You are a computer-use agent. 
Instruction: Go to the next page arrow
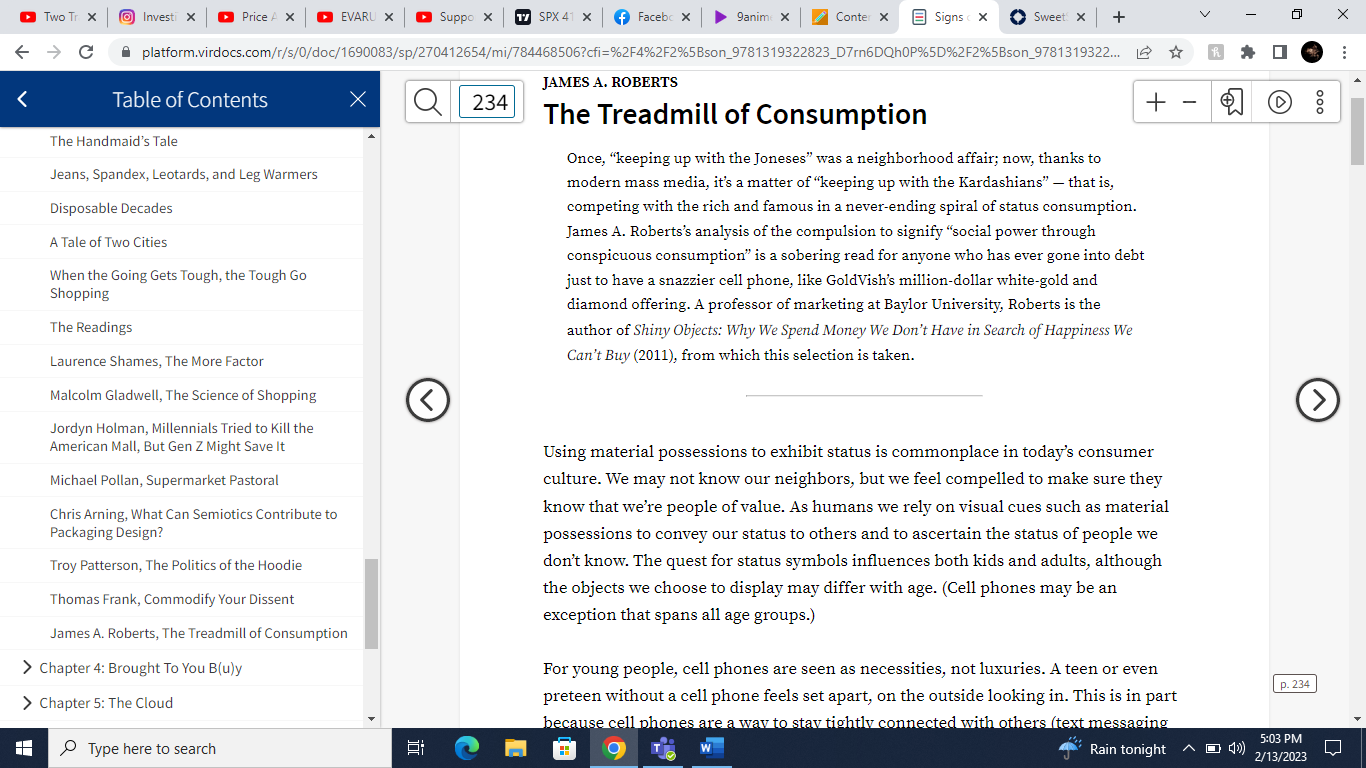[1318, 400]
